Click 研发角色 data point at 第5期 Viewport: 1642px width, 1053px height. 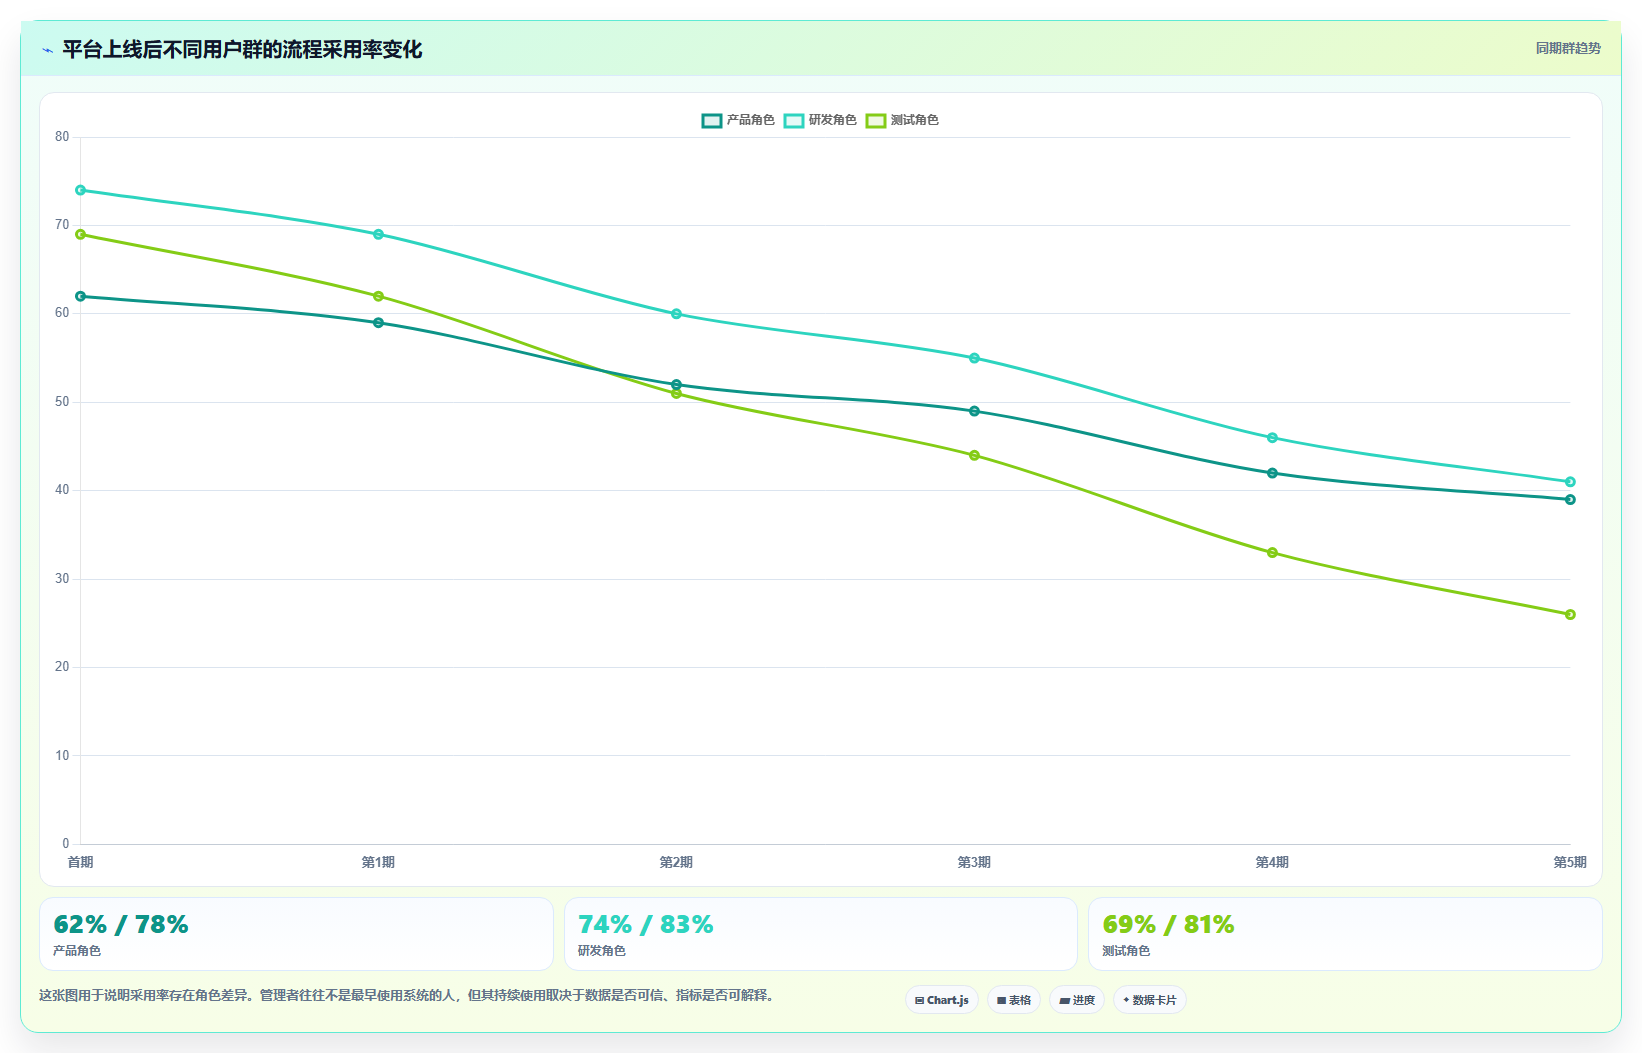coord(1571,482)
